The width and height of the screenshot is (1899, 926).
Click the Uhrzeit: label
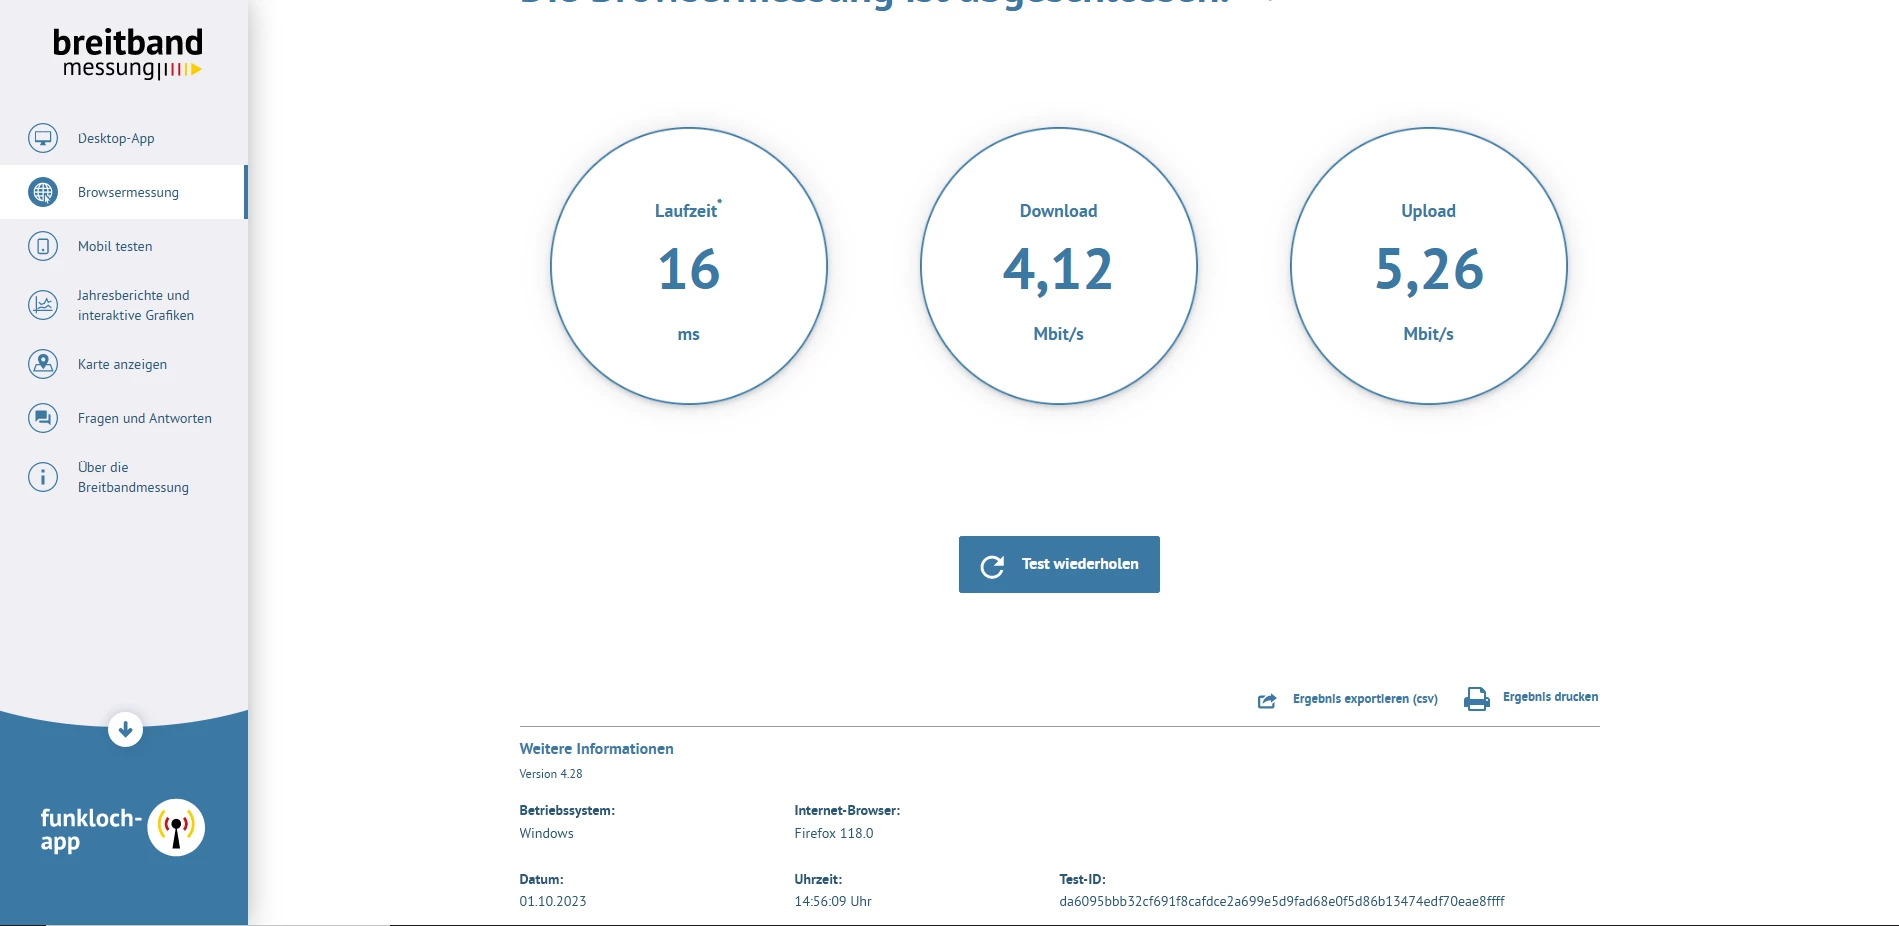pos(818,879)
